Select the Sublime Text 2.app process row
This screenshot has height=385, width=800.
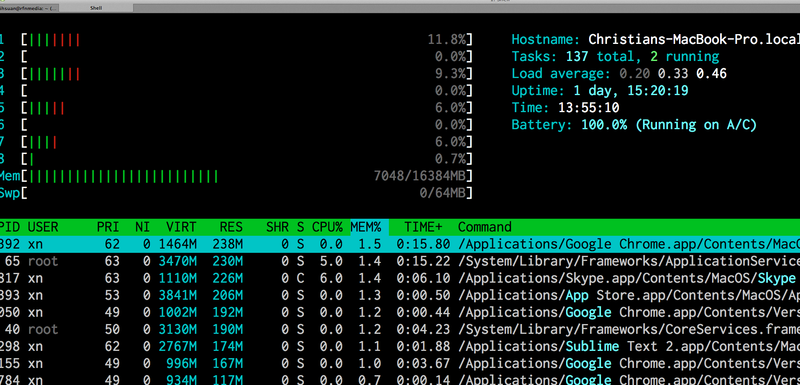coord(400,347)
